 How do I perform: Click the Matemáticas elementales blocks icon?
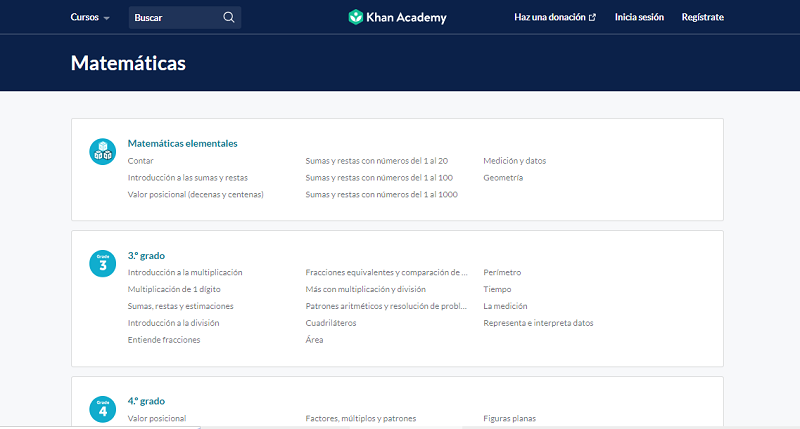click(x=103, y=152)
